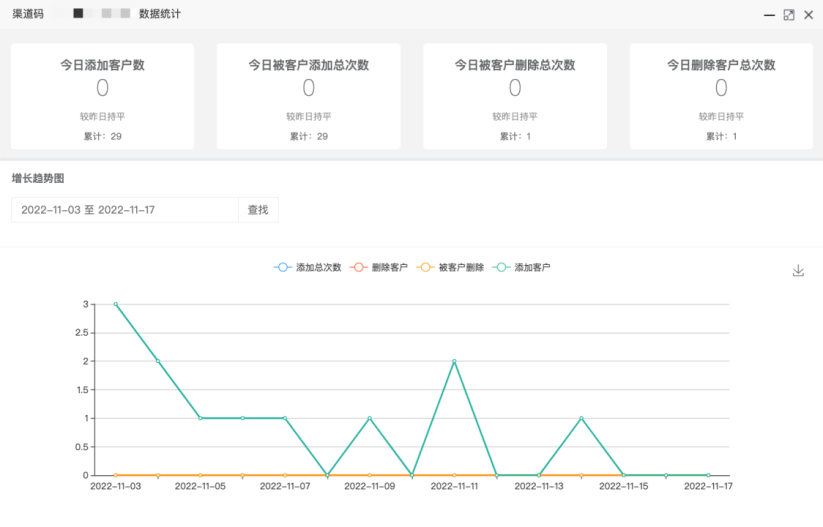Image resolution: width=823 pixels, height=527 pixels.
Task: Click the 渠道码 title text
Action: [28, 15]
